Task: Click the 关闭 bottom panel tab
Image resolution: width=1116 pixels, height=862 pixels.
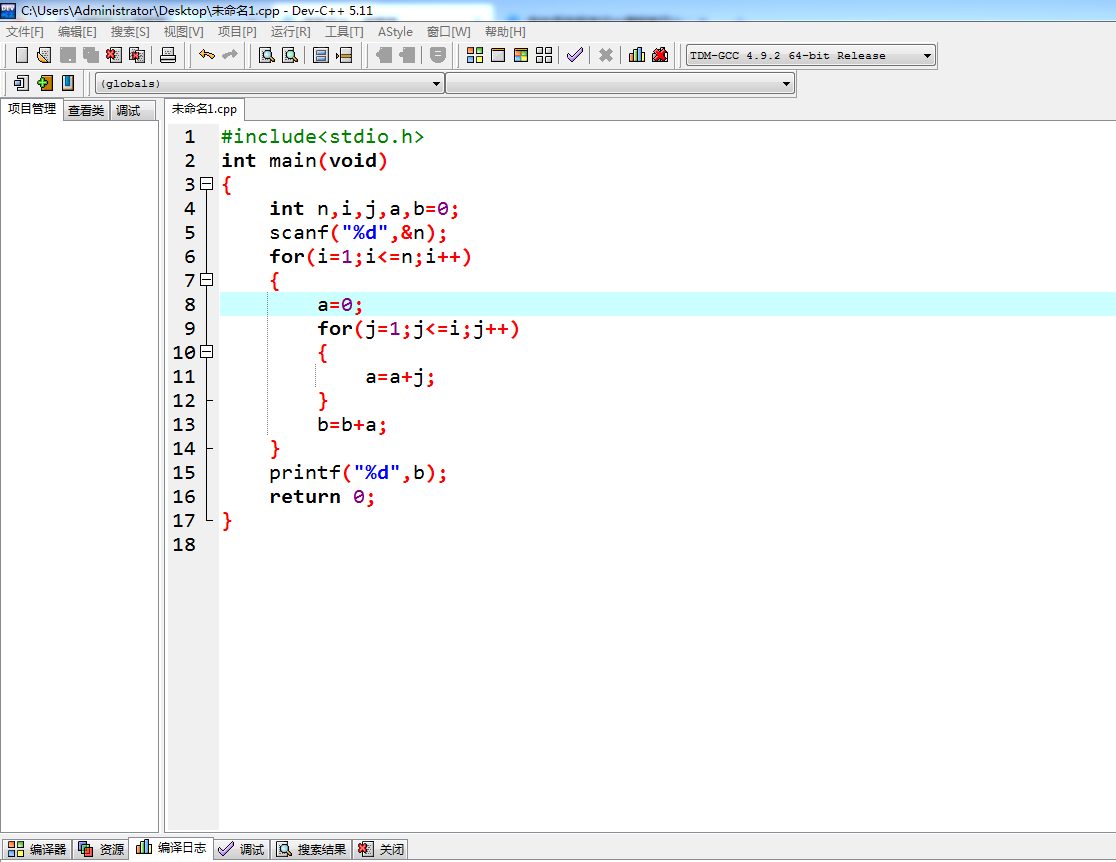Action: click(x=381, y=849)
